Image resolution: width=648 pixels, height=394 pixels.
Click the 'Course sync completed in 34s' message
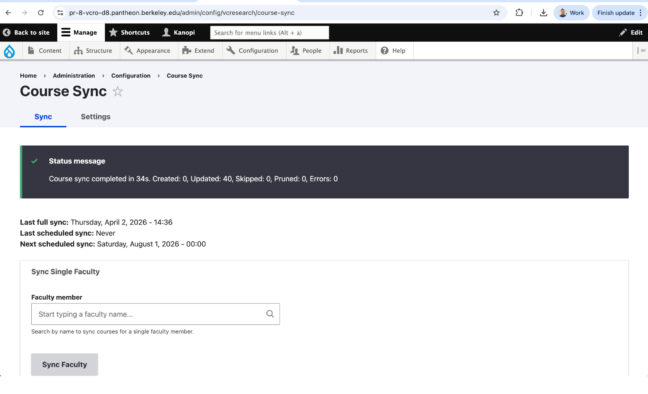[x=193, y=179]
